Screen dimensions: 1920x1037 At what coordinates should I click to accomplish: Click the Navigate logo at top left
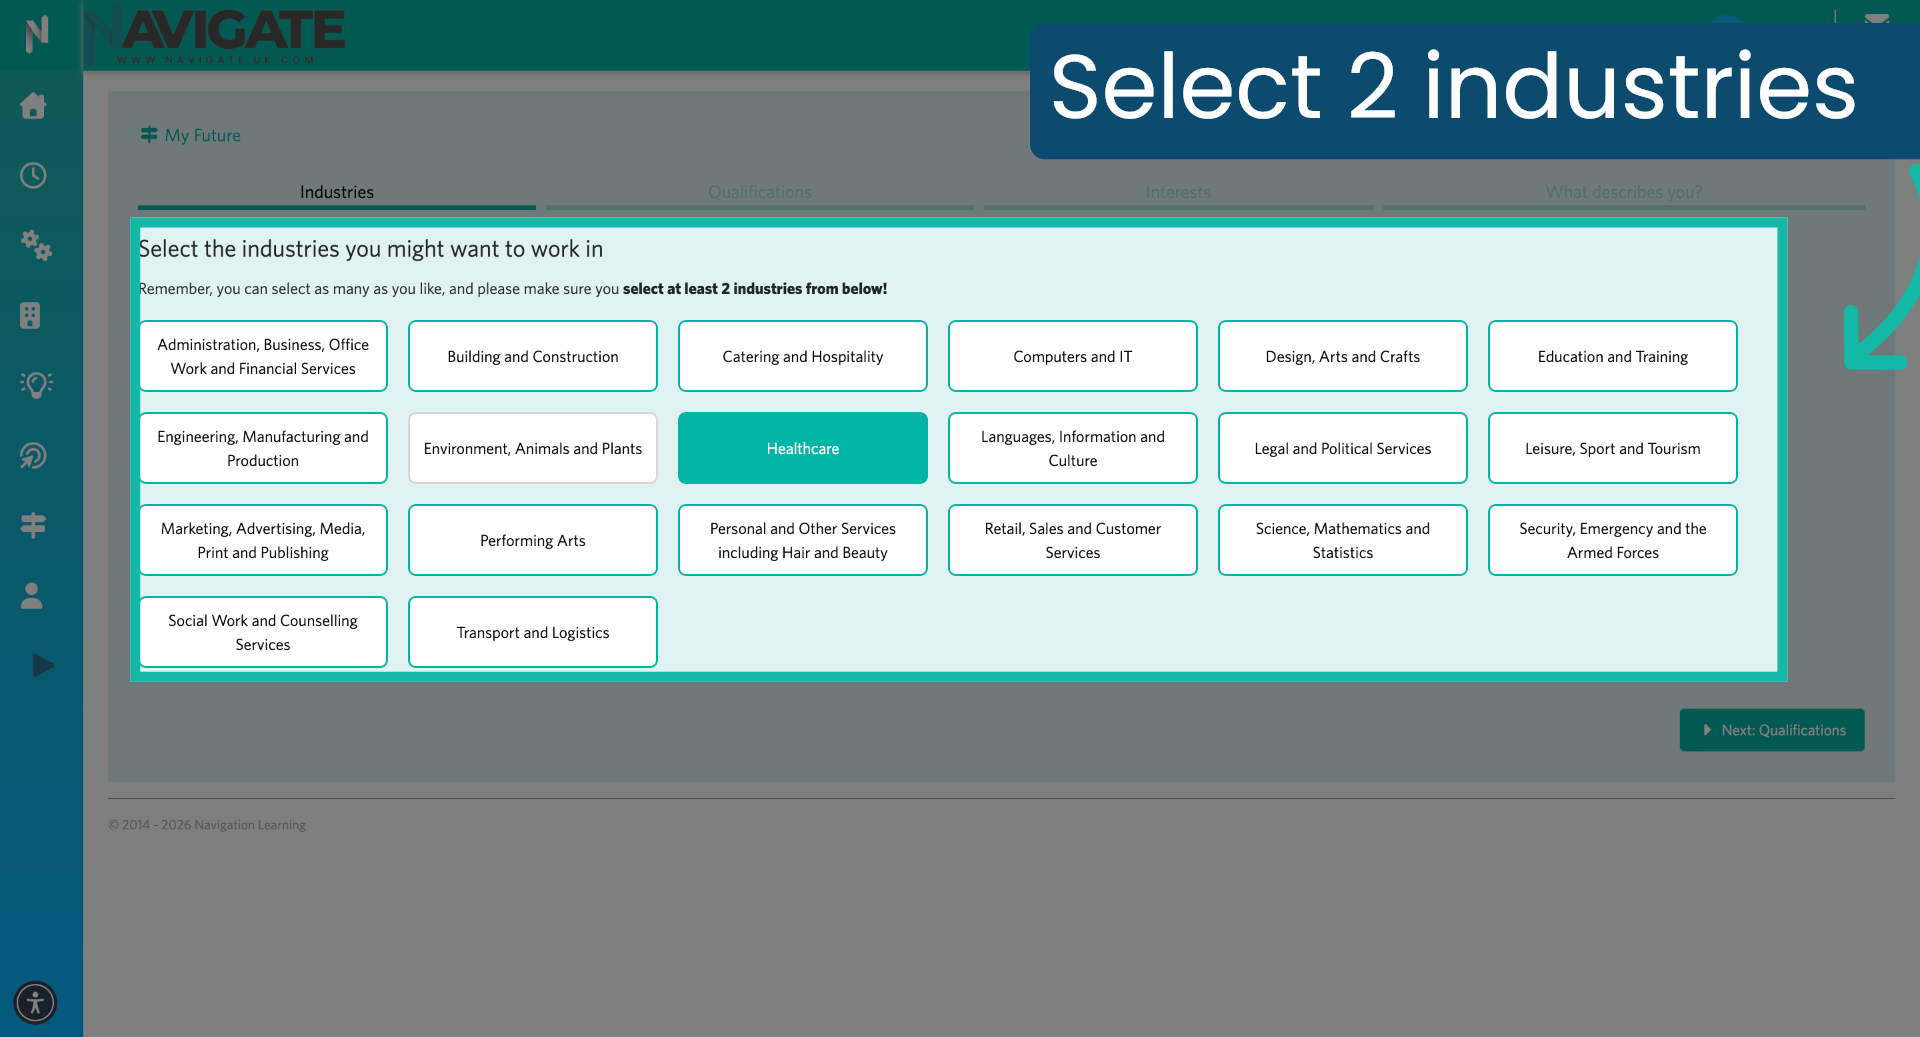coord(215,33)
